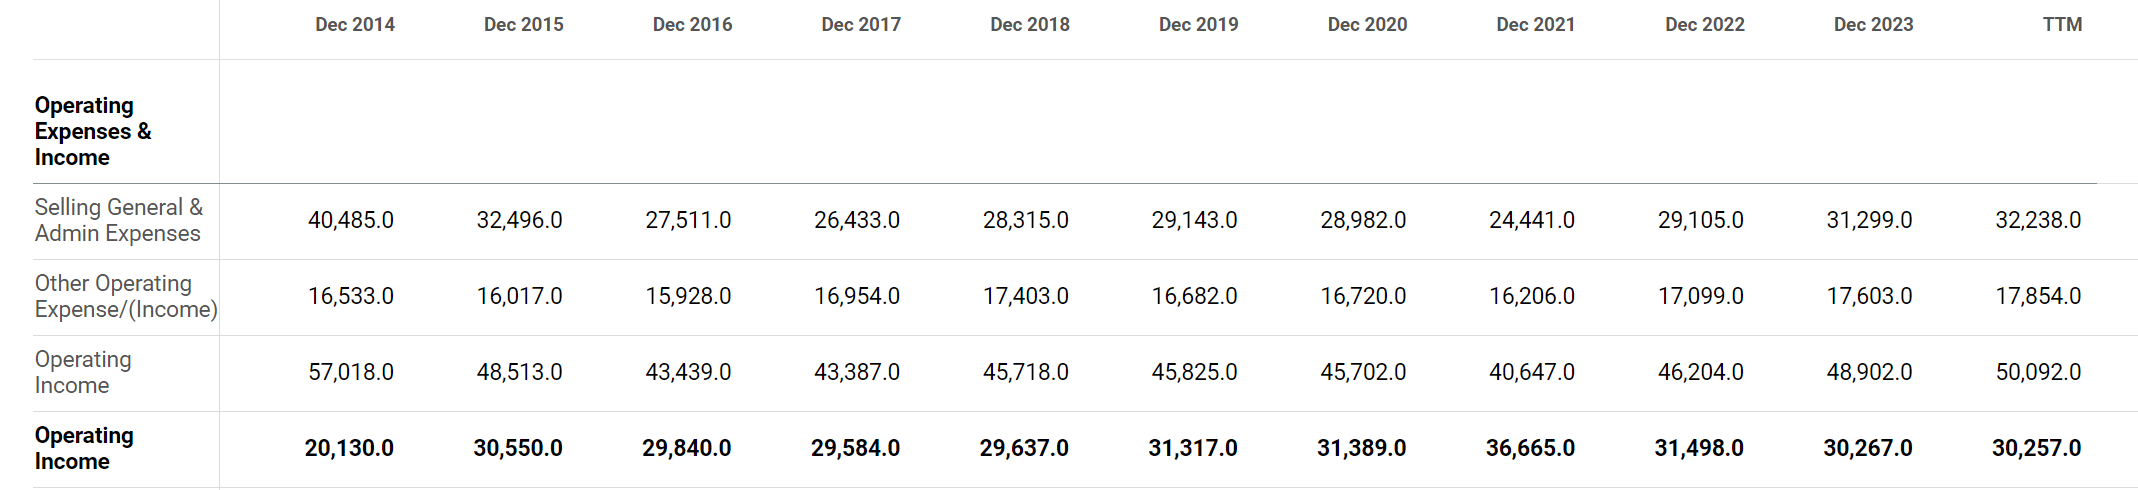Viewport: 2138px width, 490px height.
Task: Click the 24,441.0 SG&A value for Dec 2021
Action: click(1531, 220)
